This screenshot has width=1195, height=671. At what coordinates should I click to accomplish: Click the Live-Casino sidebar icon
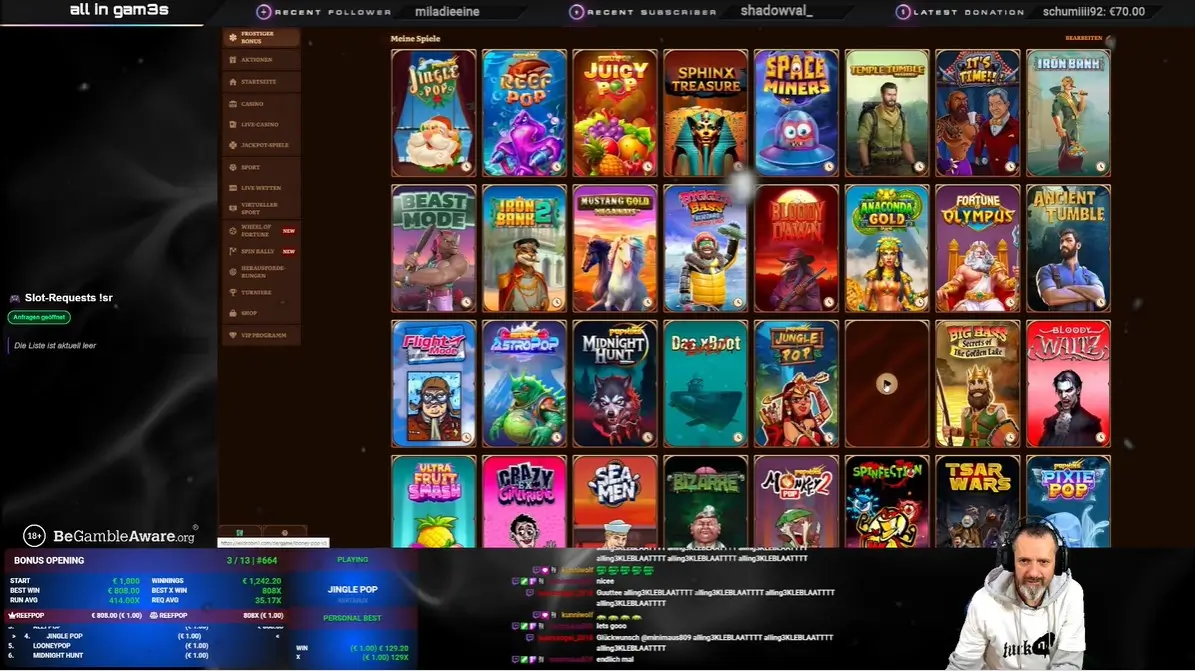coord(232,124)
